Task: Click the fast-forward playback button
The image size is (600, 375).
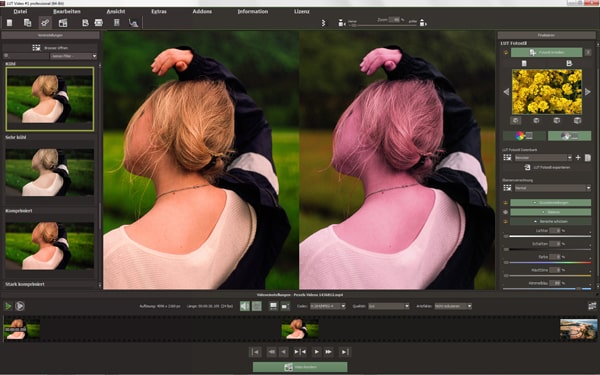Action: tap(328, 352)
